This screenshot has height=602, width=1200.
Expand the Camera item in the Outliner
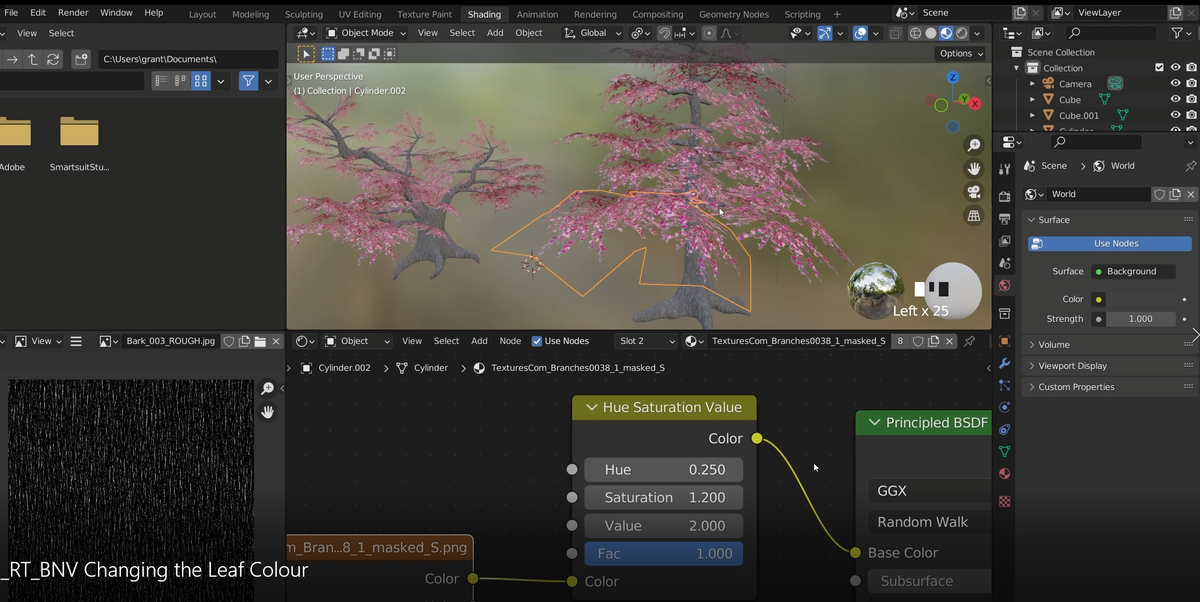[x=1031, y=84]
